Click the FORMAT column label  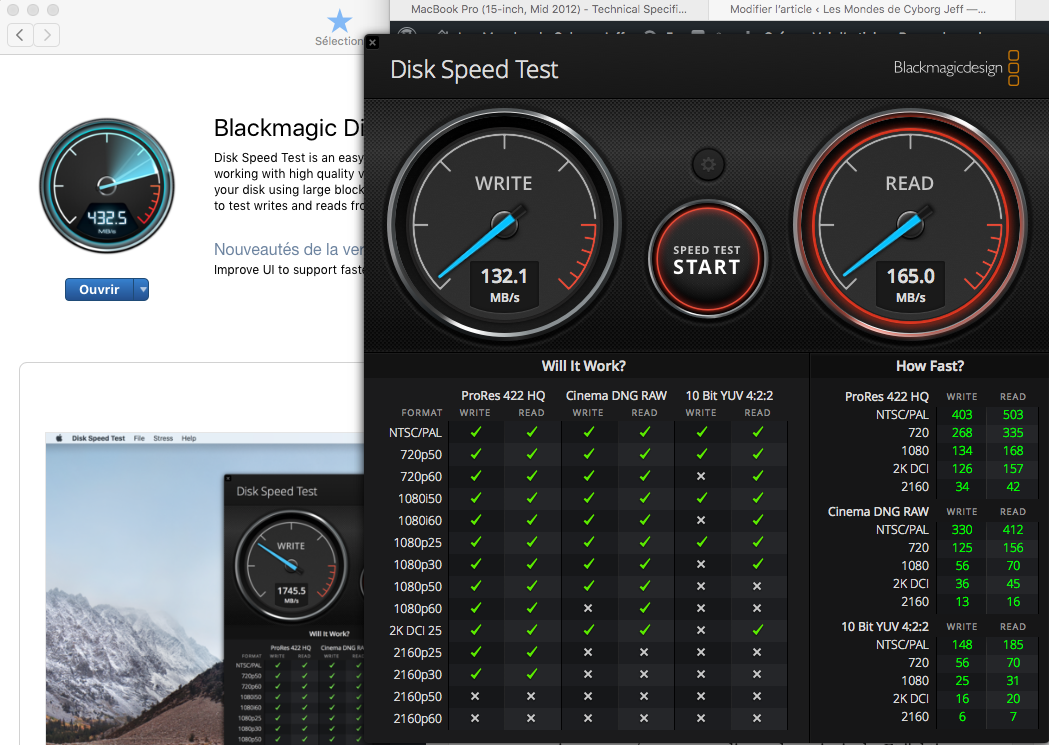(x=421, y=413)
